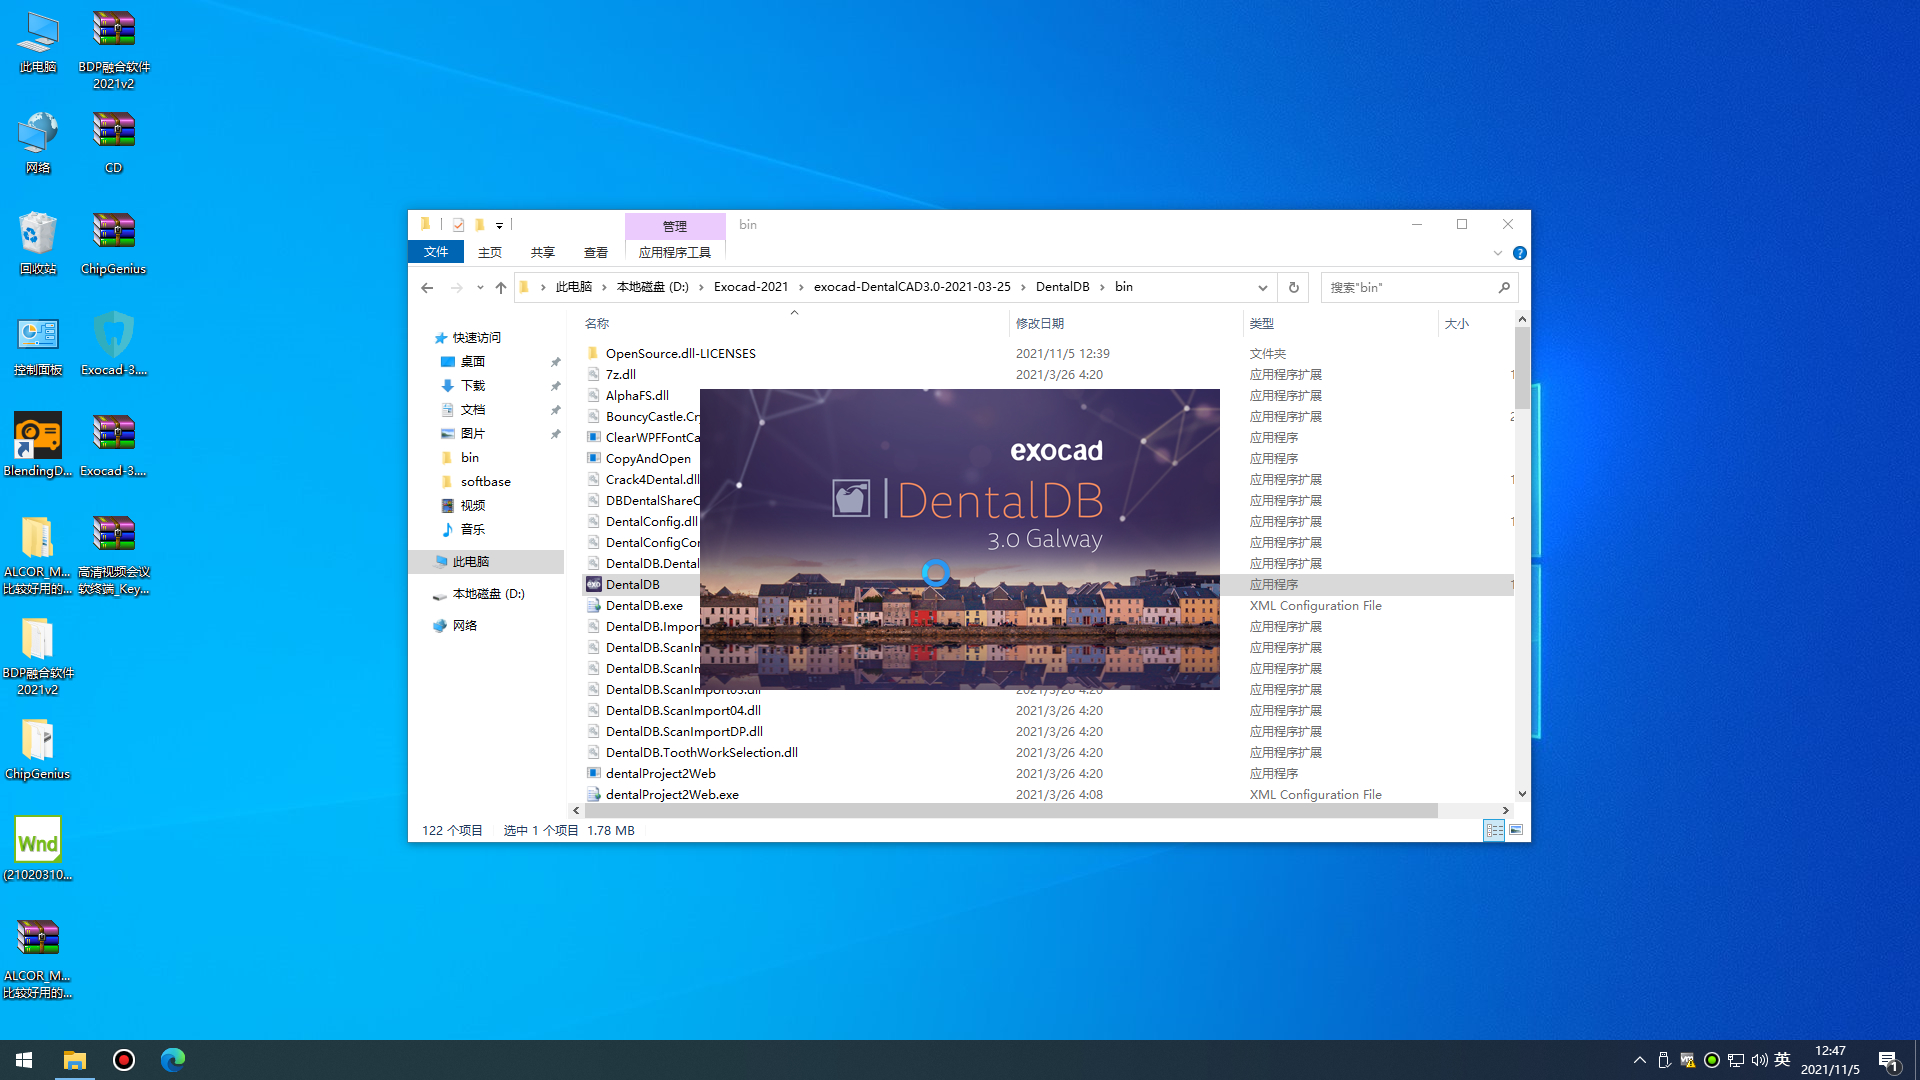
Task: Open the BDP融合软件 2021v2 archive icon
Action: (114, 49)
